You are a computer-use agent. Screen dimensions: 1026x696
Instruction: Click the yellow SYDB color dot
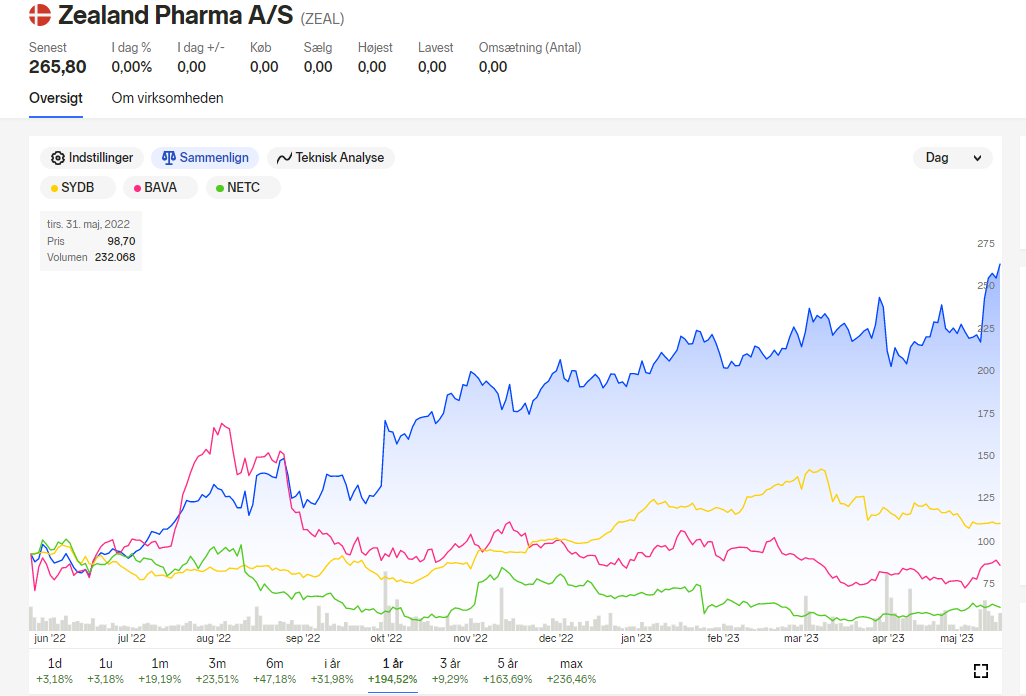(54, 188)
